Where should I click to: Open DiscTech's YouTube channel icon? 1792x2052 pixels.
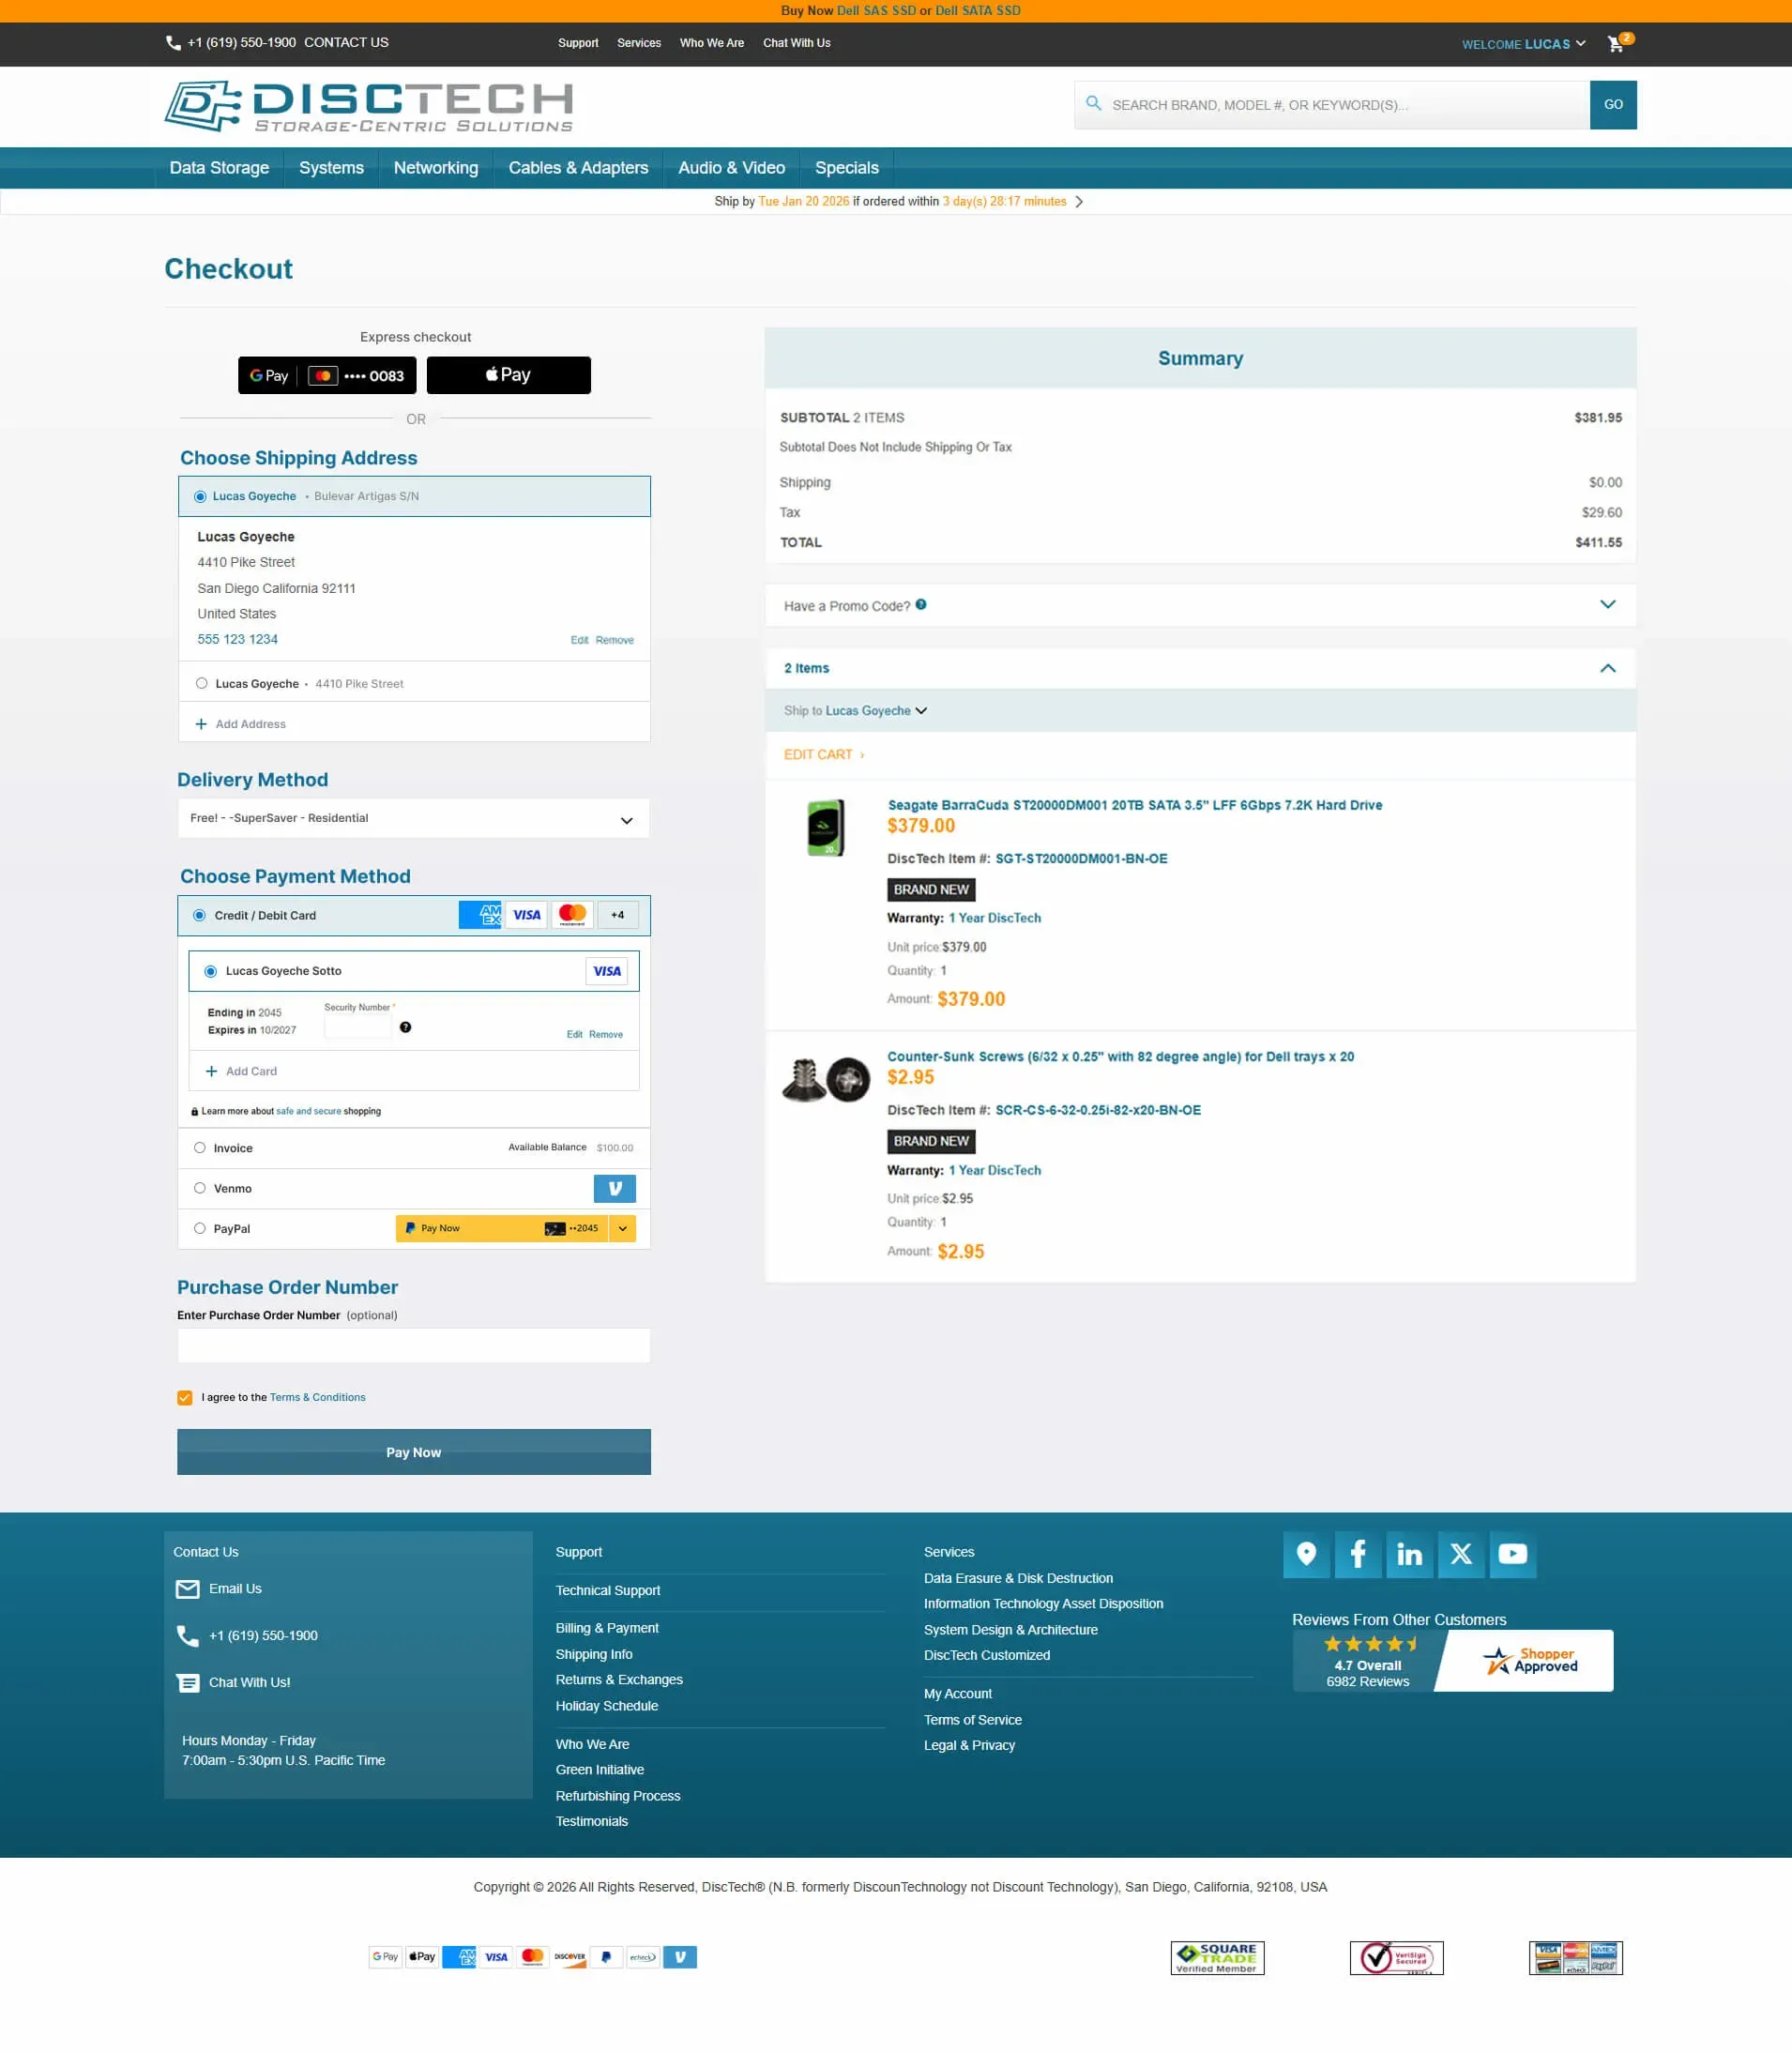coord(1513,1554)
